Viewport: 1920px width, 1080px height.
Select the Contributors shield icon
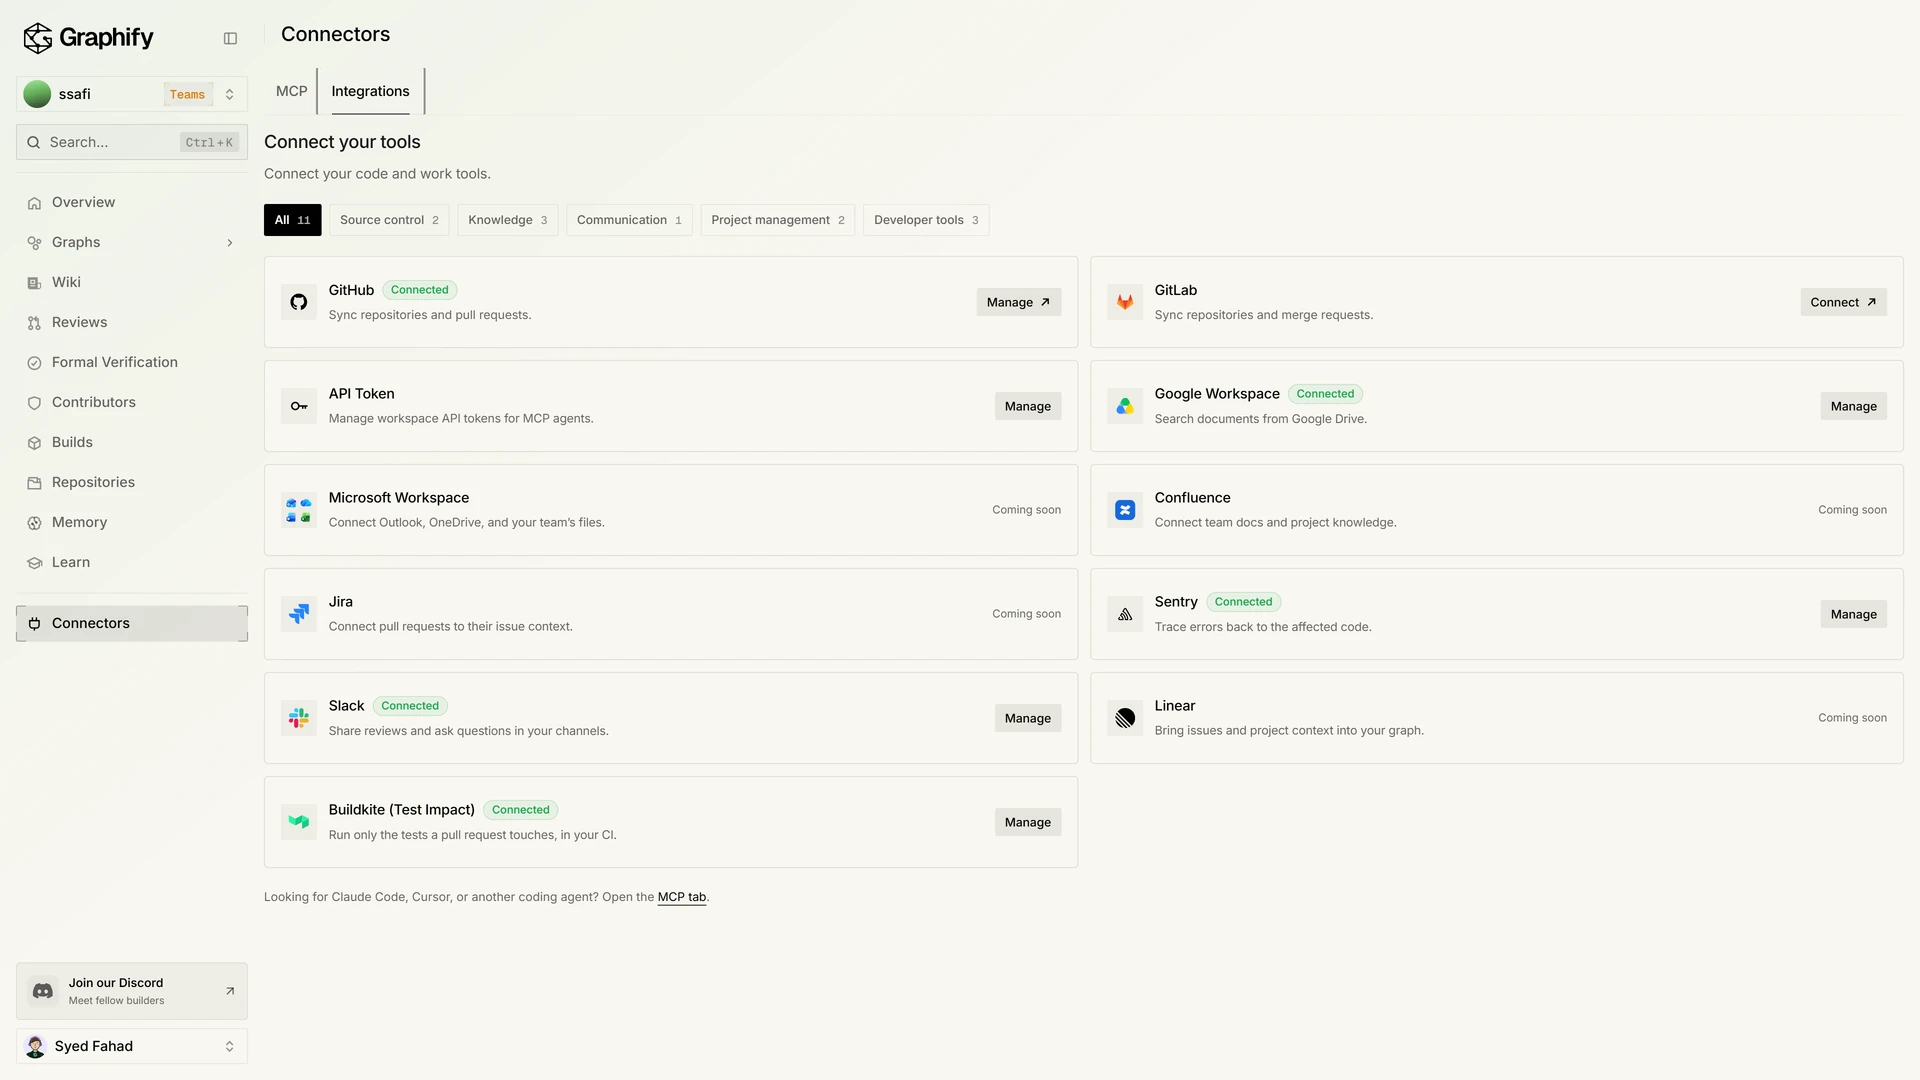[34, 403]
